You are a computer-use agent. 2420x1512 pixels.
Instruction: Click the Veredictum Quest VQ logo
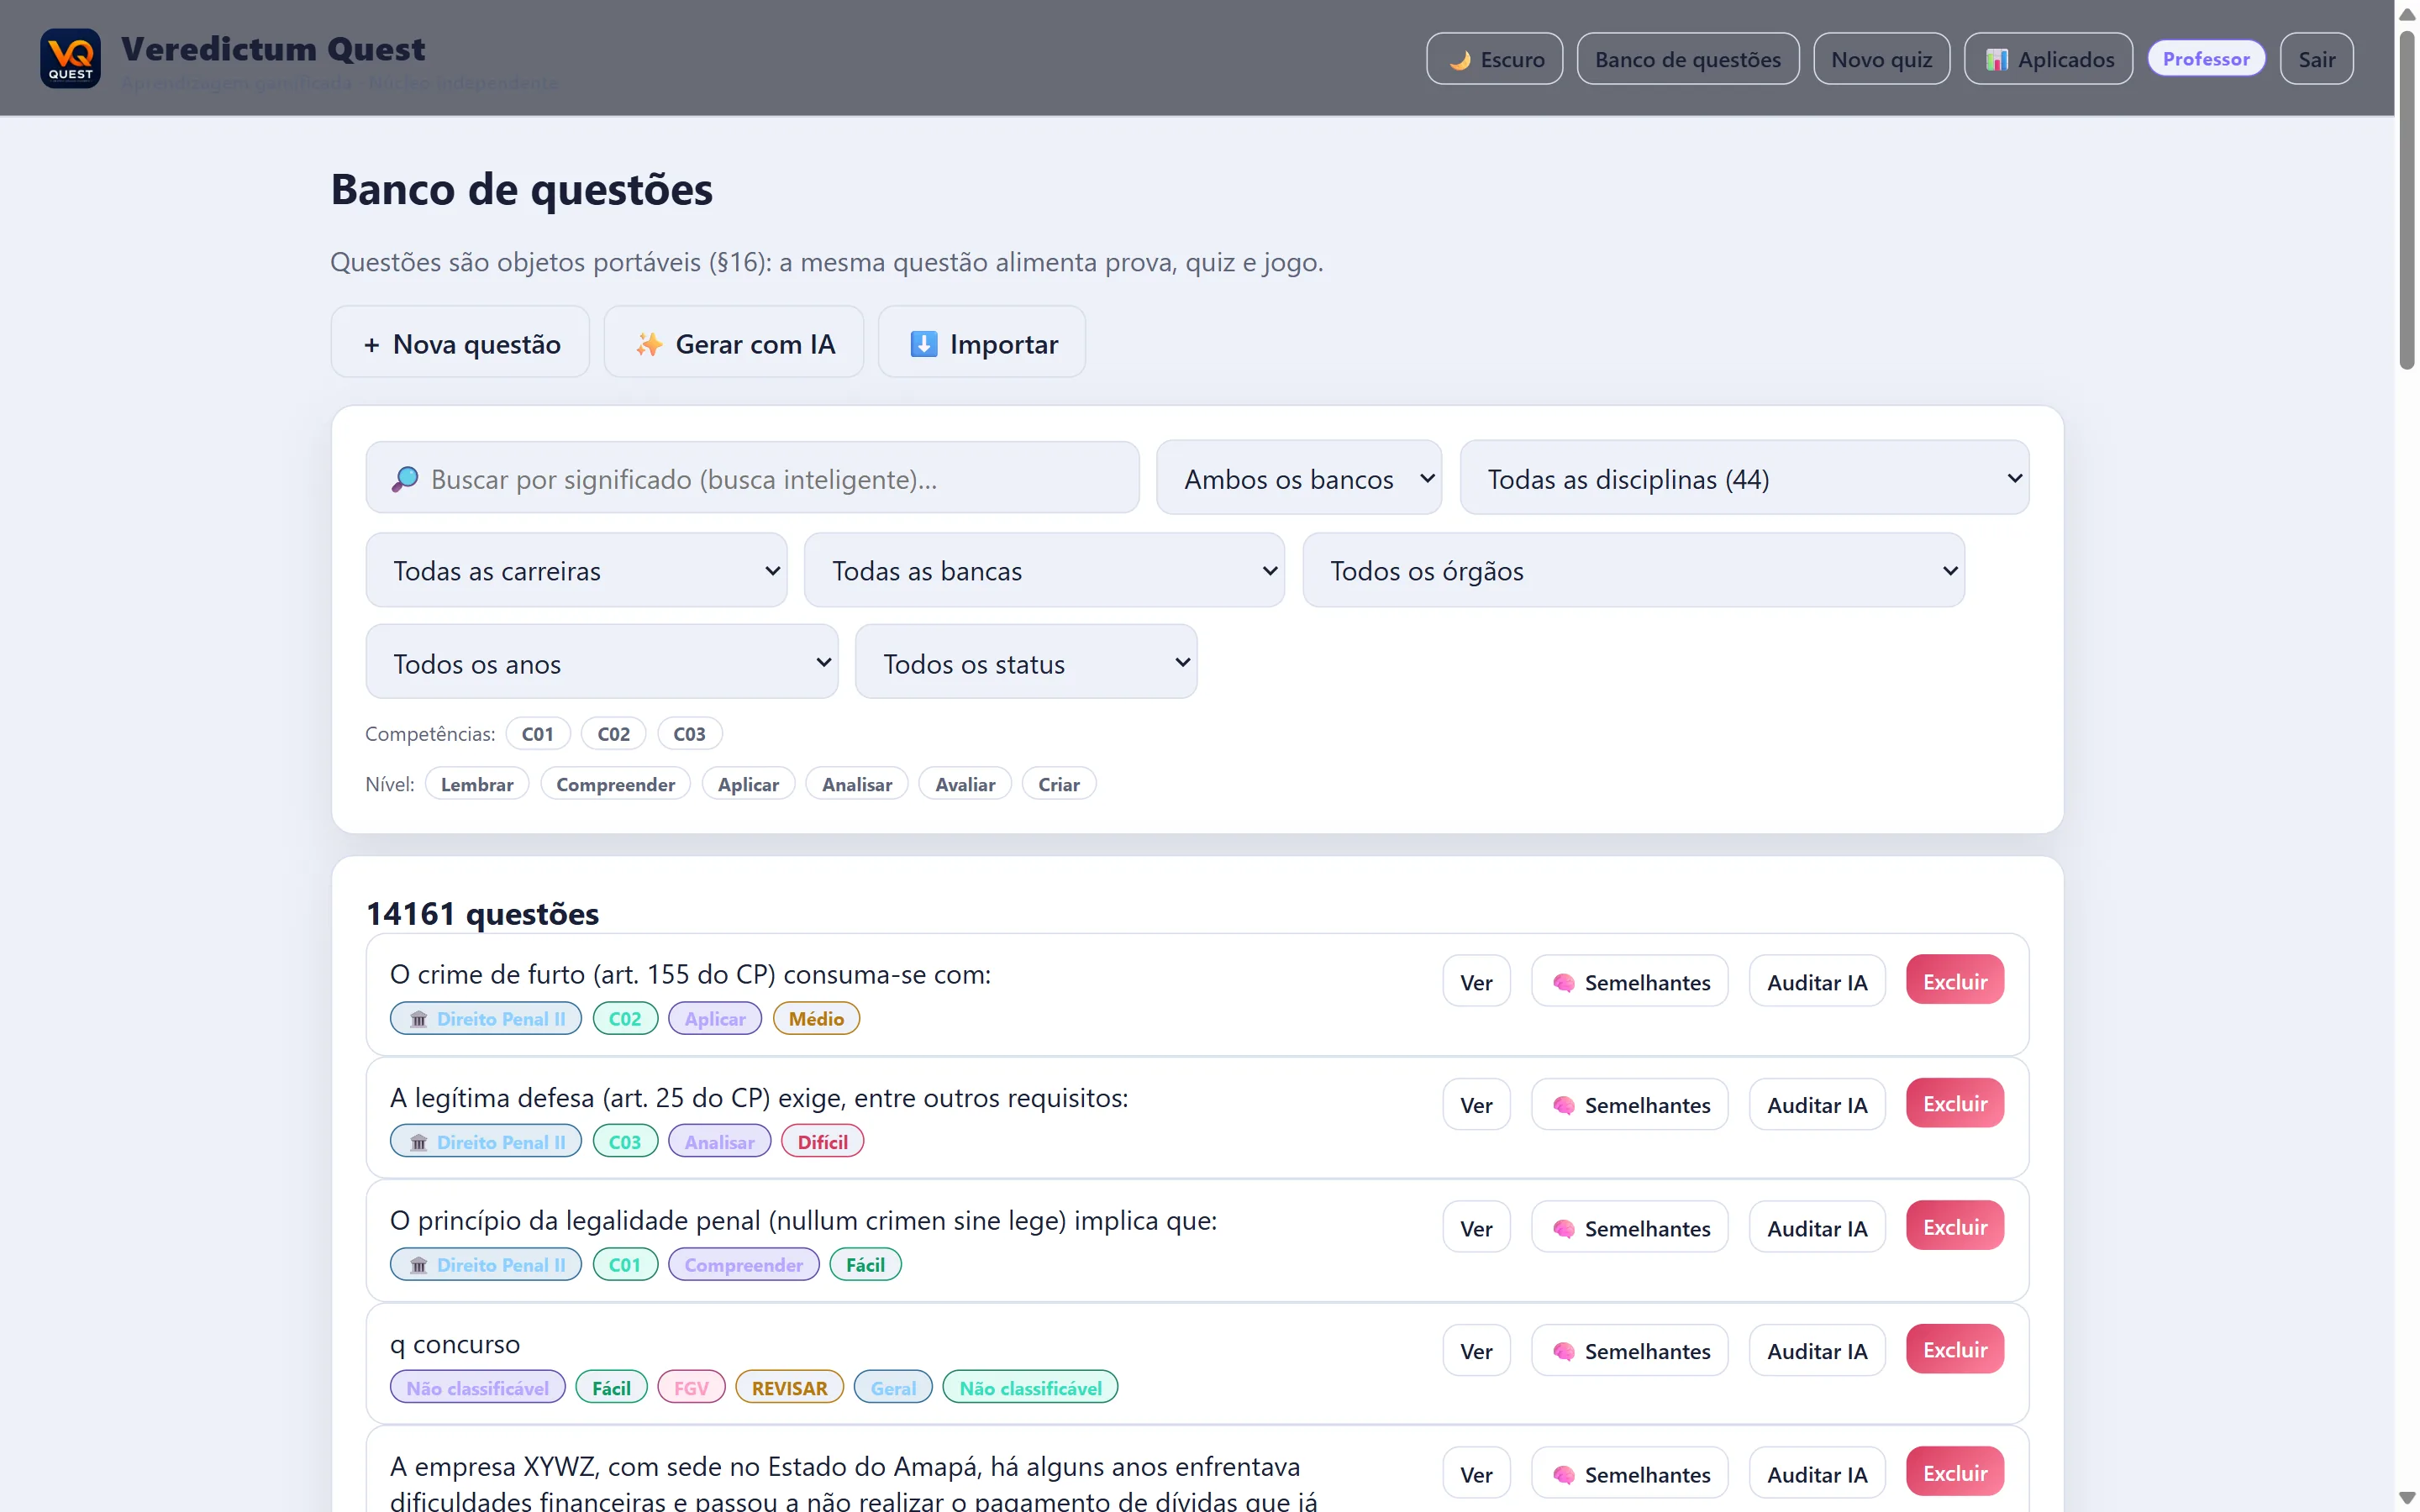click(70, 58)
